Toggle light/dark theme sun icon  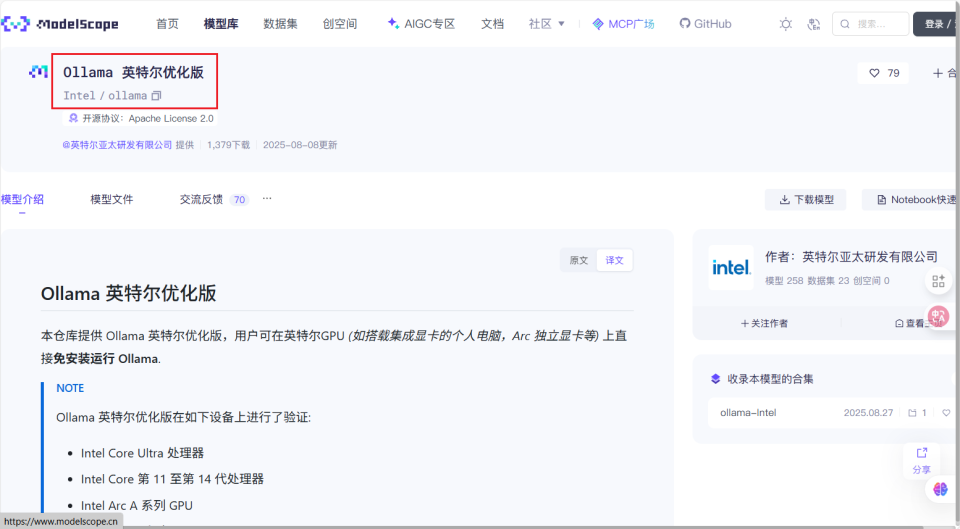coord(786,24)
